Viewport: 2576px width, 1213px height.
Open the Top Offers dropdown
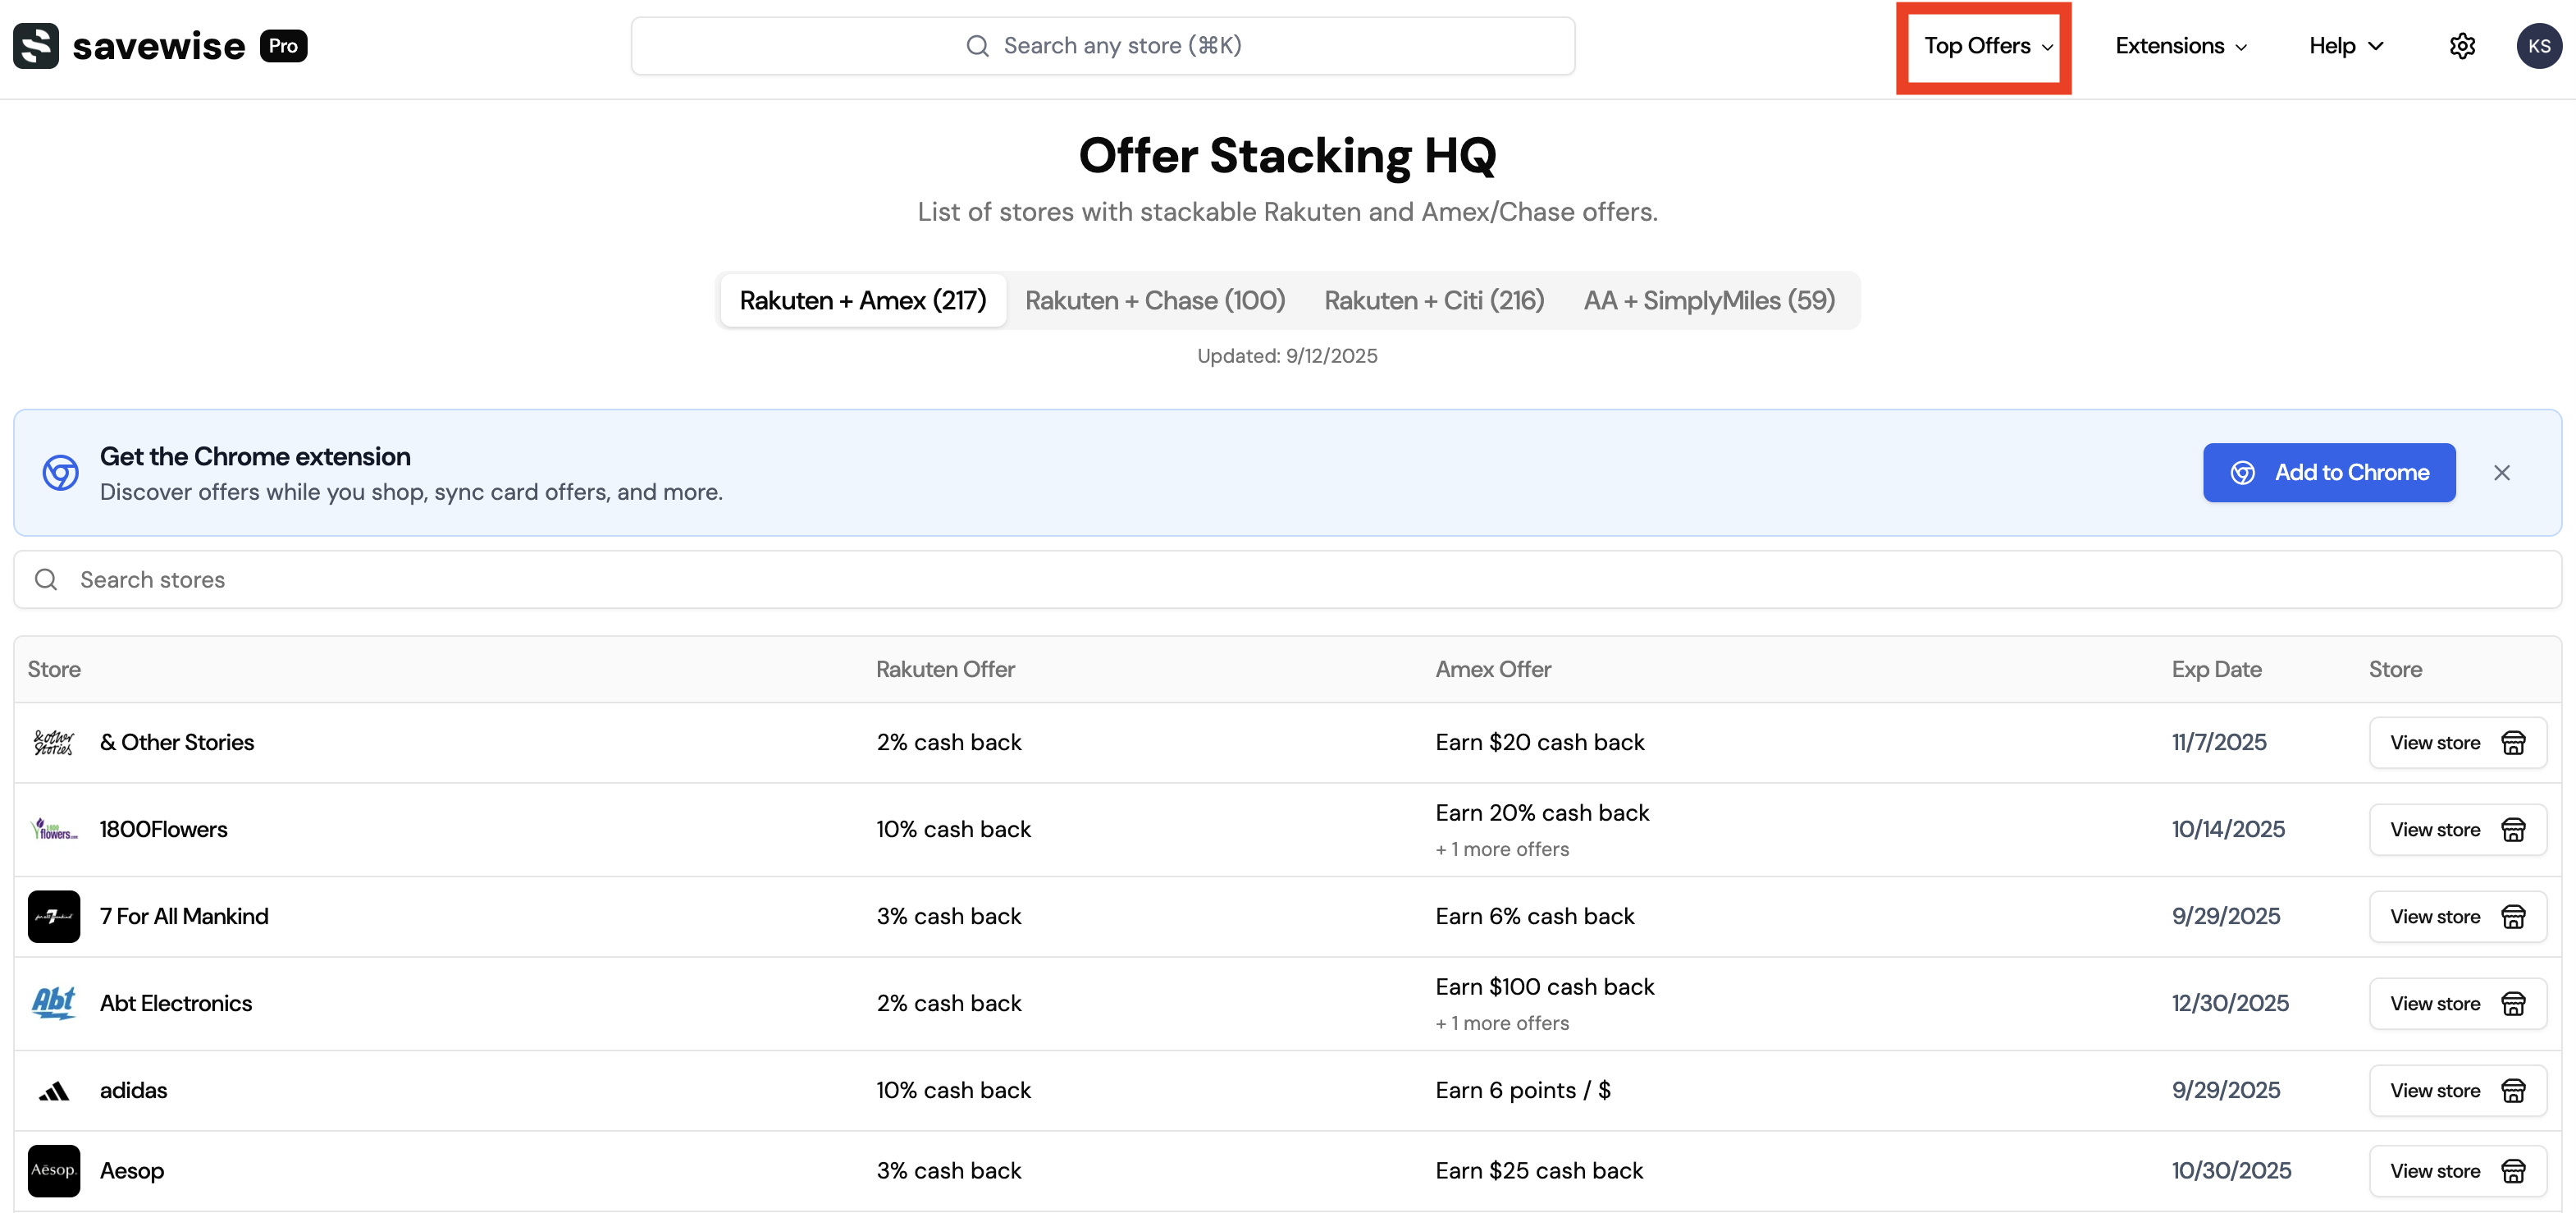[x=1987, y=46]
